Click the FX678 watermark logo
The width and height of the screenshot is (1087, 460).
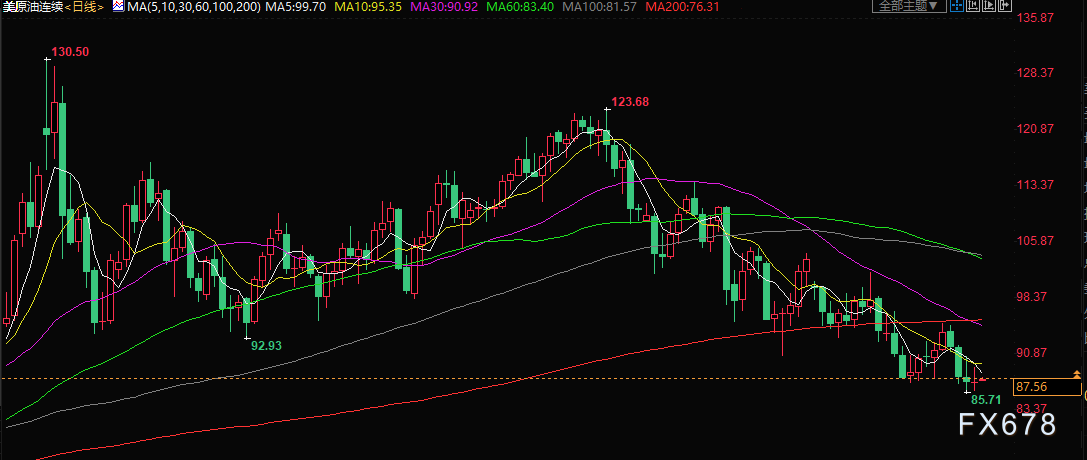(x=1008, y=424)
